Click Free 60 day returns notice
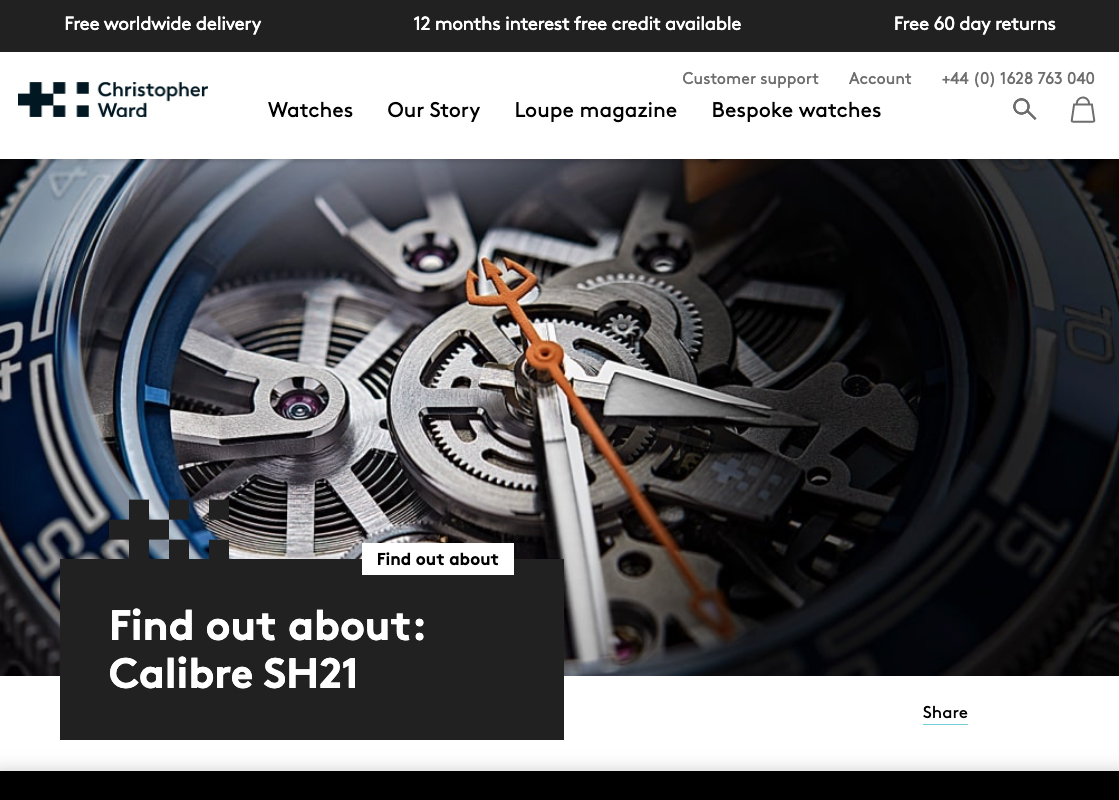This screenshot has width=1119, height=800. (974, 24)
